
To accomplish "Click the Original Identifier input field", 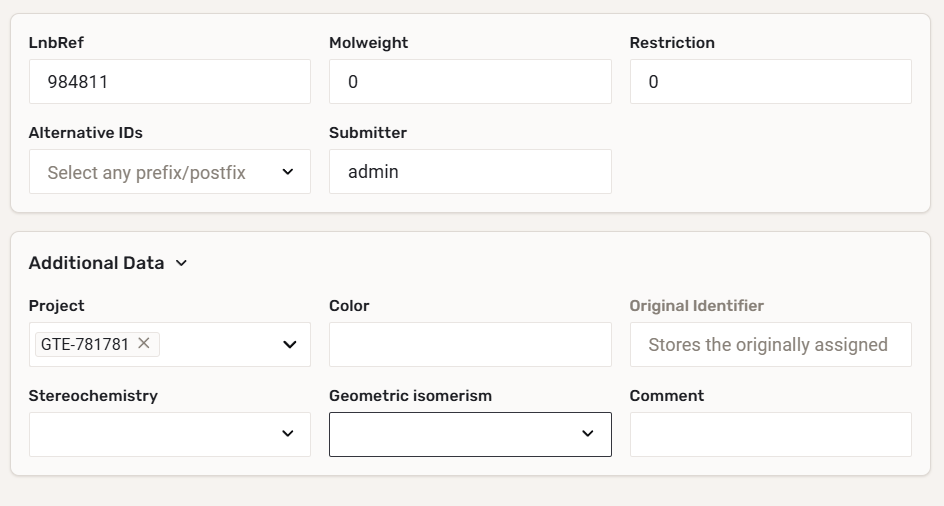I will 770,344.
